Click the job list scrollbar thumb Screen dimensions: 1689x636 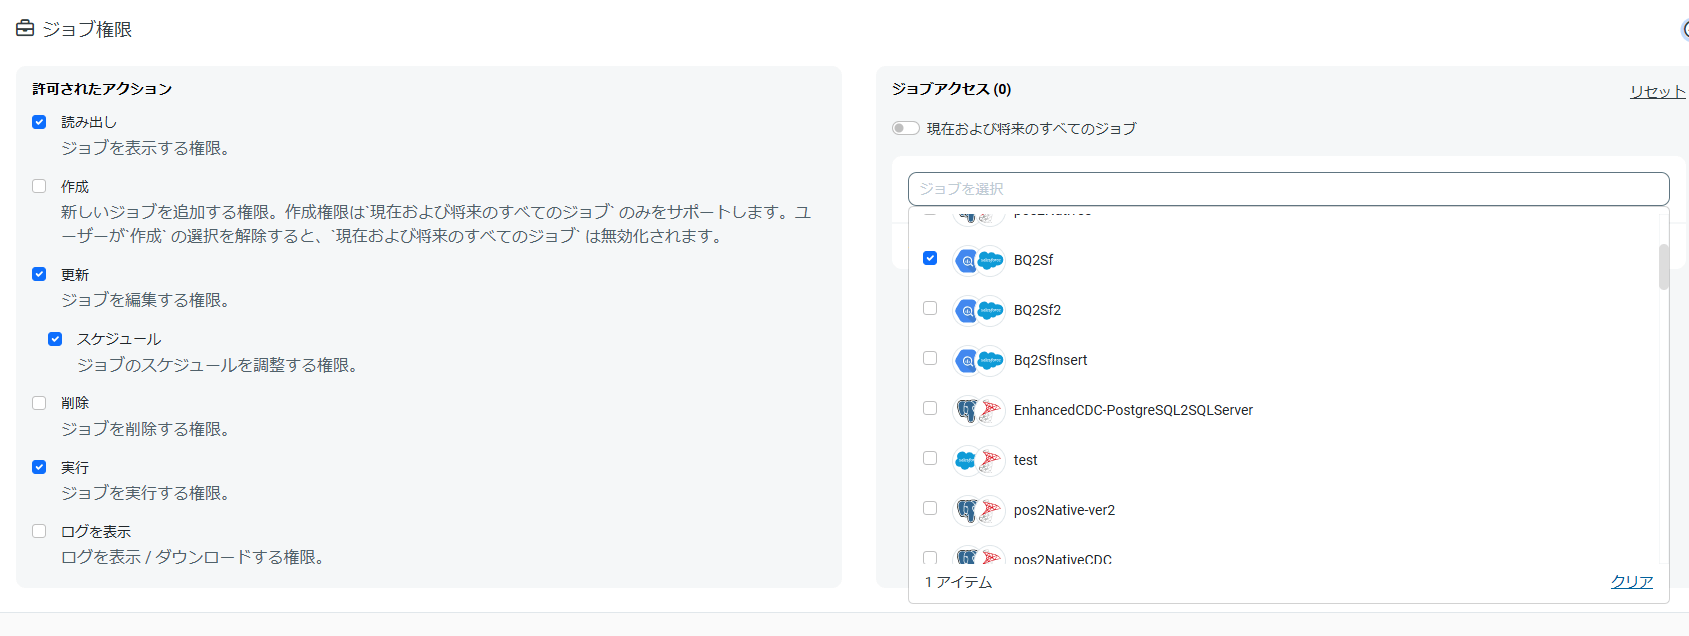click(x=1664, y=267)
